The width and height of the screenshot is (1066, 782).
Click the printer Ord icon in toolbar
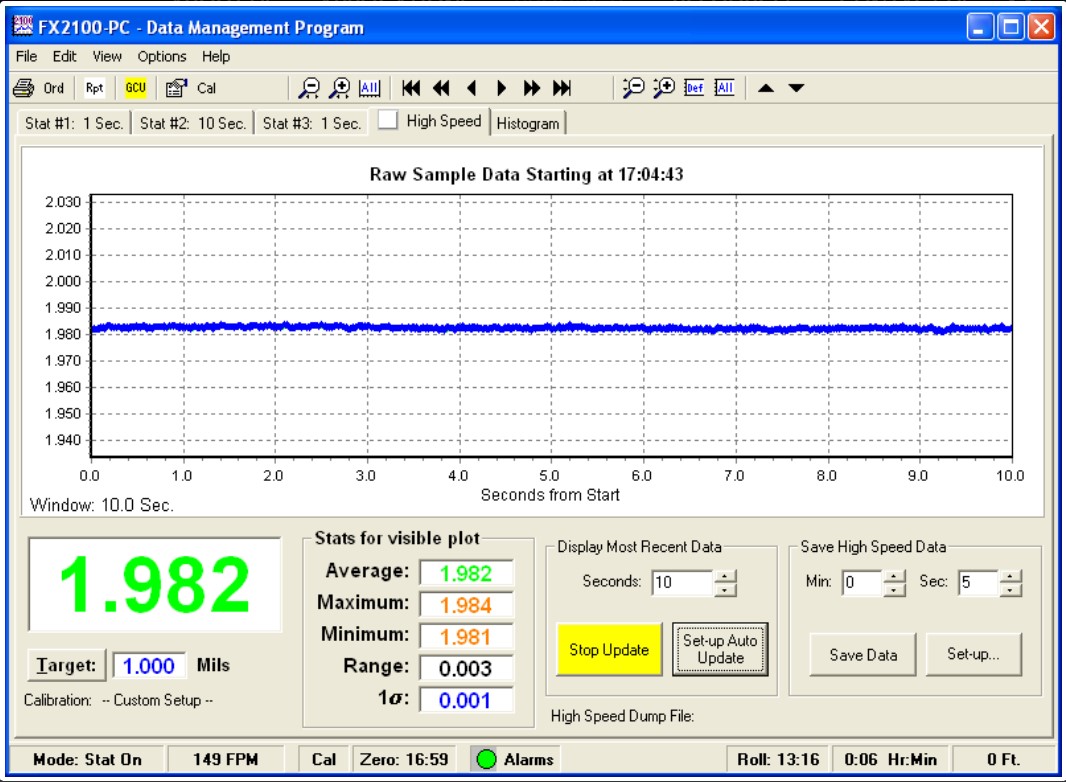click(24, 88)
